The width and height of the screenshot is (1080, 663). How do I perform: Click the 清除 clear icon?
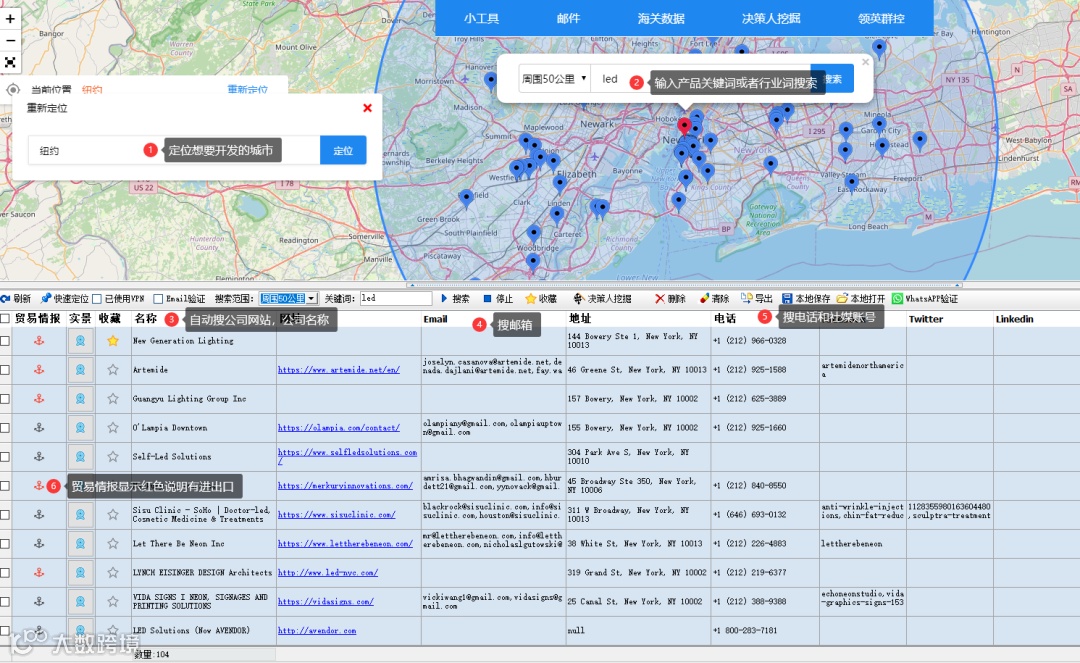pyautogui.click(x=704, y=298)
